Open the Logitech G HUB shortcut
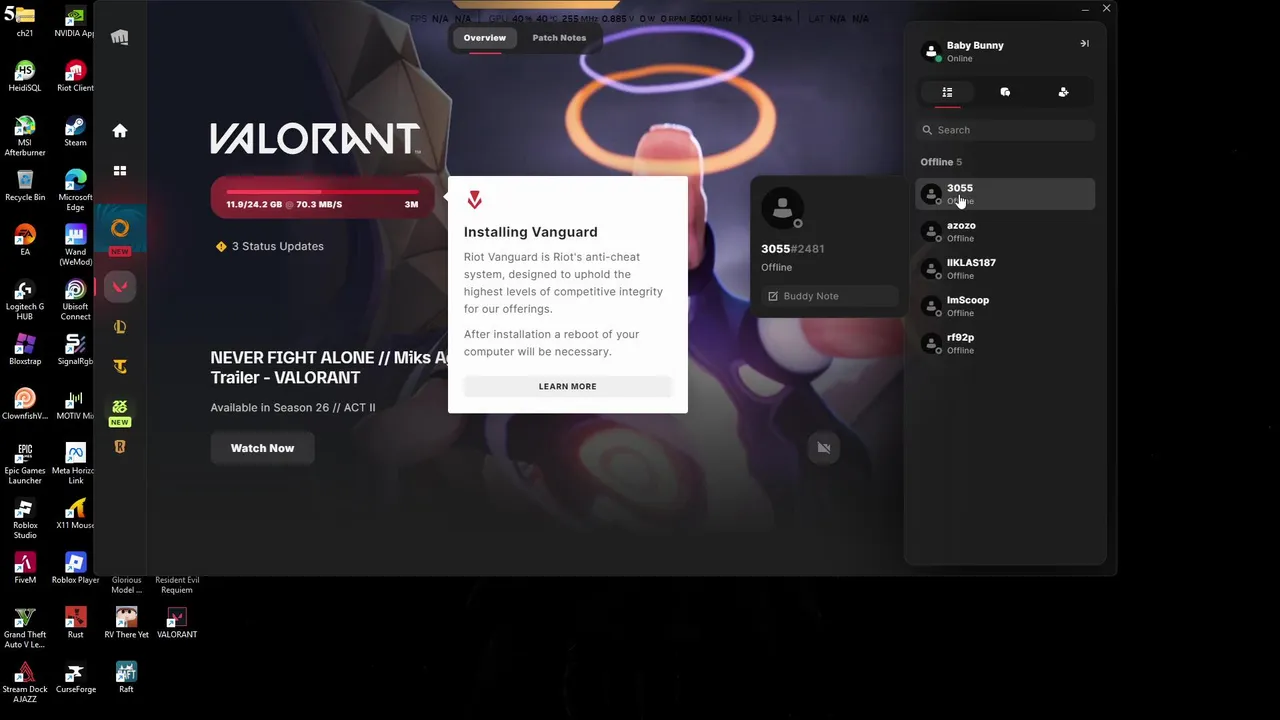The height and width of the screenshot is (720, 1280). 25,300
